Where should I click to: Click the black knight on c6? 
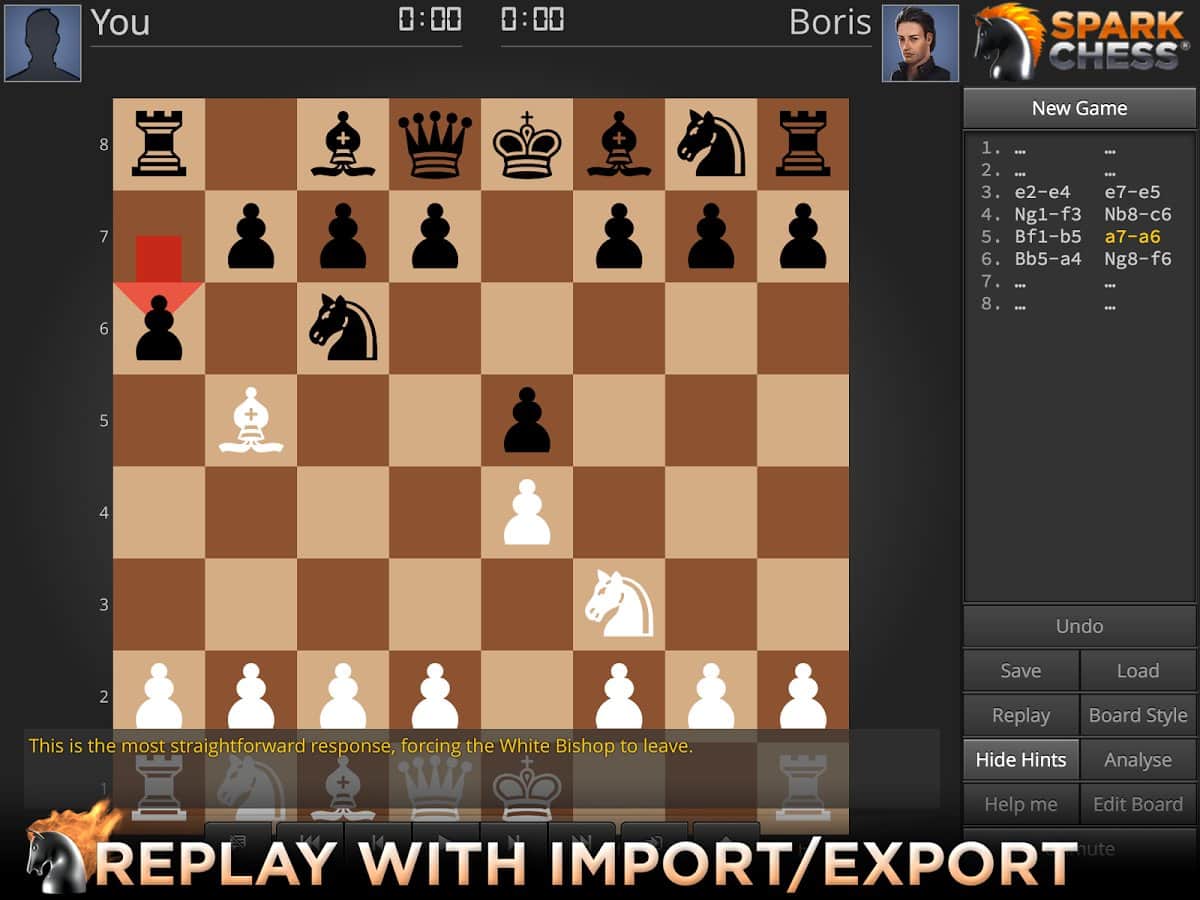pos(343,328)
